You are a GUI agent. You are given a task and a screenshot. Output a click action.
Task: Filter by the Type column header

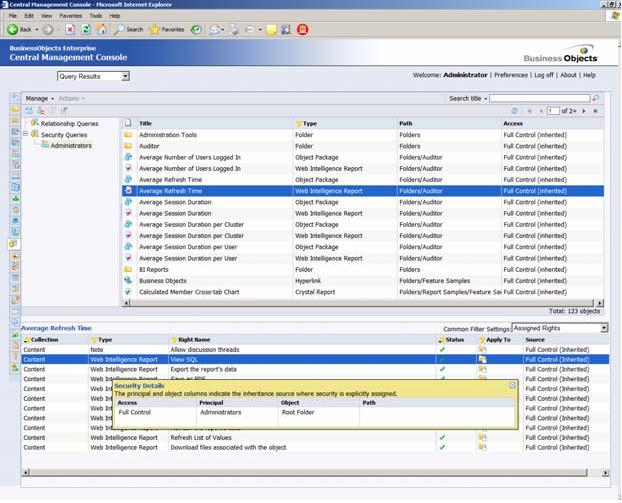tap(310, 123)
